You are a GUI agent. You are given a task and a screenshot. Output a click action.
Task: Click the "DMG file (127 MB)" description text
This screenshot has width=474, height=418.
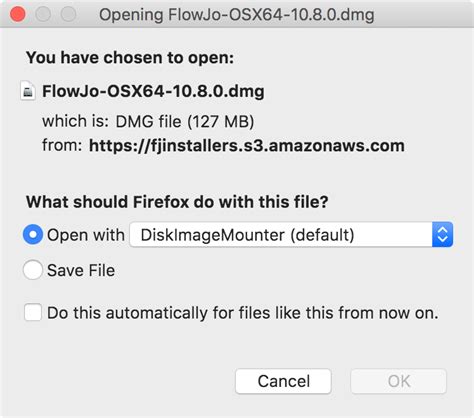(185, 121)
